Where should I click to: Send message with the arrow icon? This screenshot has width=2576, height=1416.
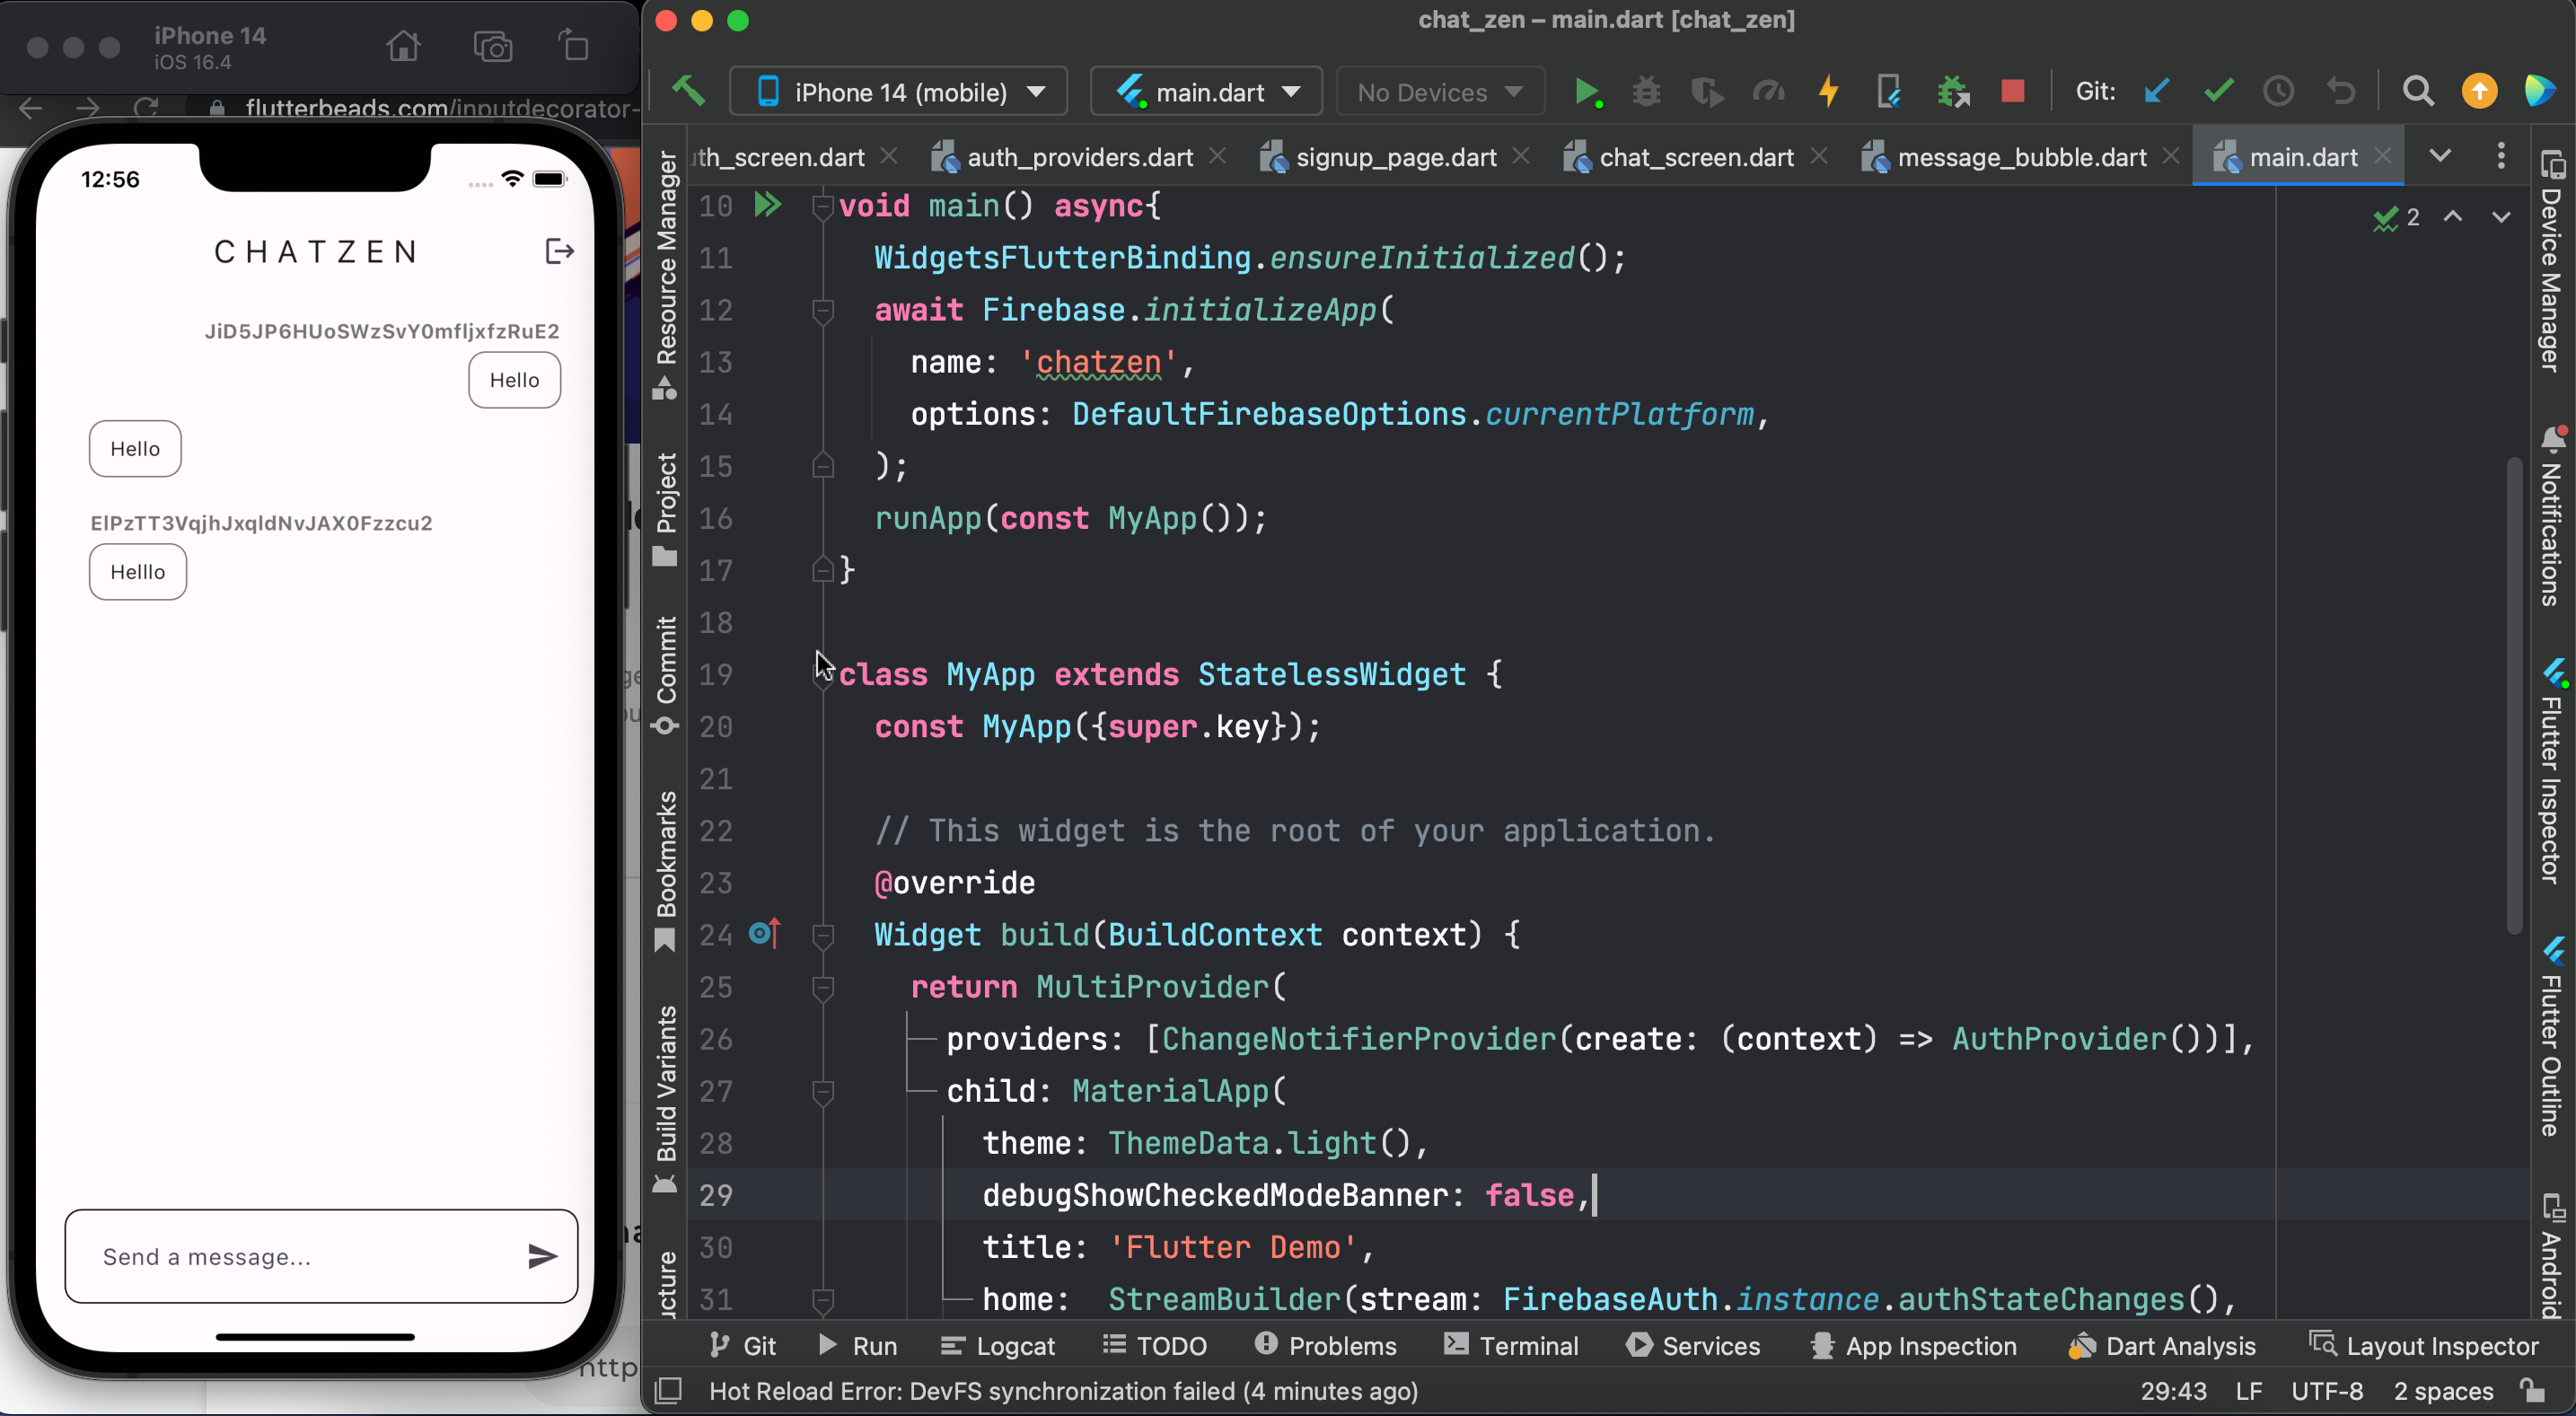click(x=542, y=1256)
